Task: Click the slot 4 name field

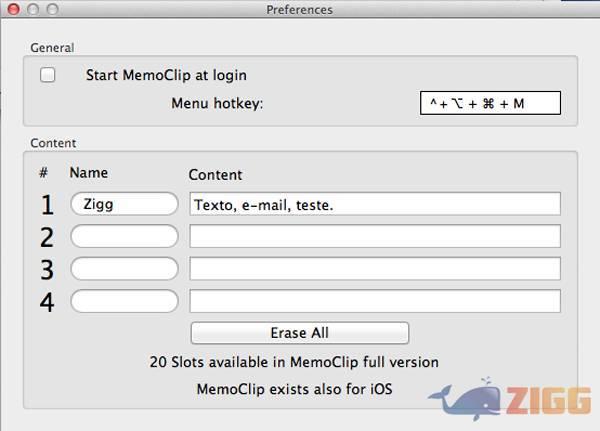Action: 124,301
